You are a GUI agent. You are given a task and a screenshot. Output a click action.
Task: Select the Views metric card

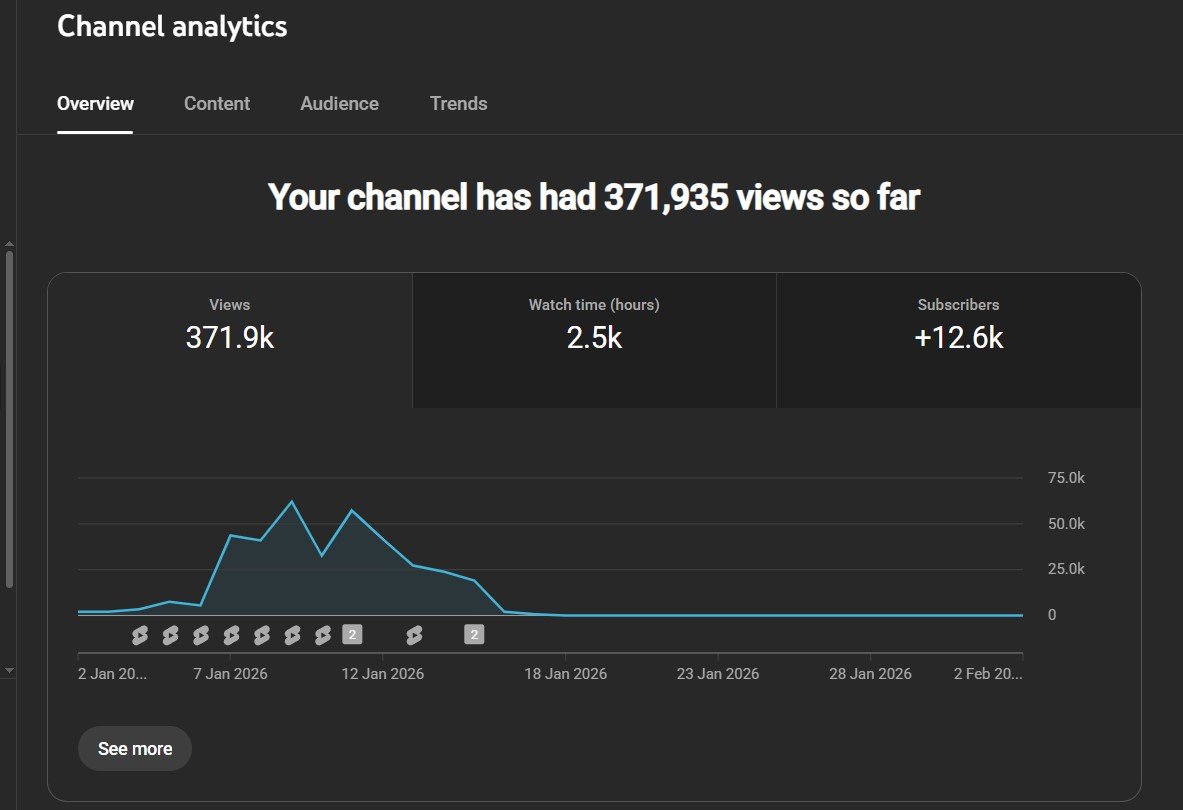230,326
